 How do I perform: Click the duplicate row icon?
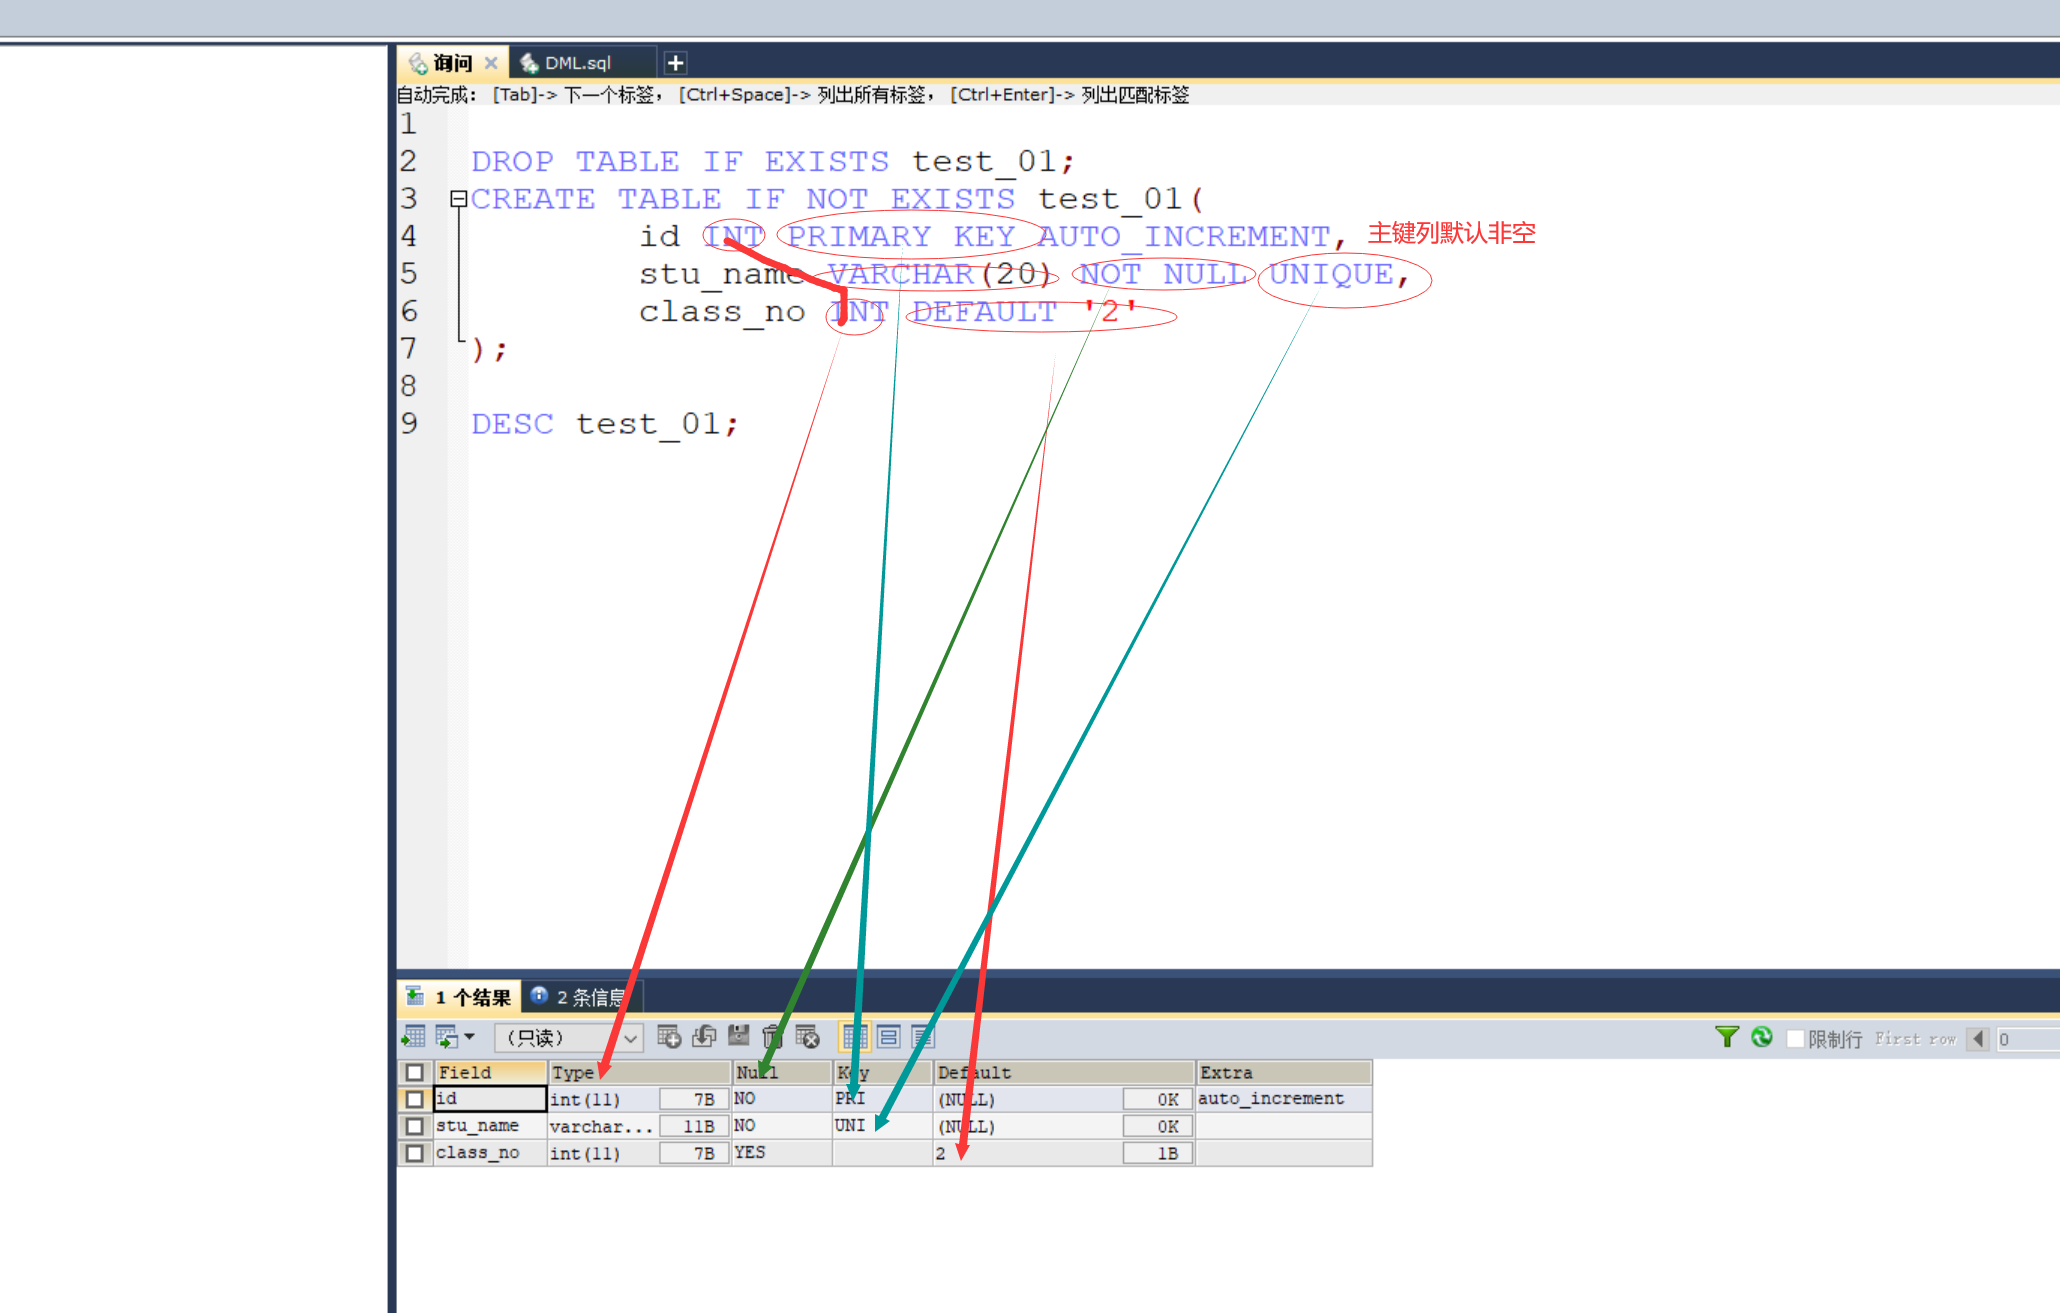pyautogui.click(x=704, y=1037)
